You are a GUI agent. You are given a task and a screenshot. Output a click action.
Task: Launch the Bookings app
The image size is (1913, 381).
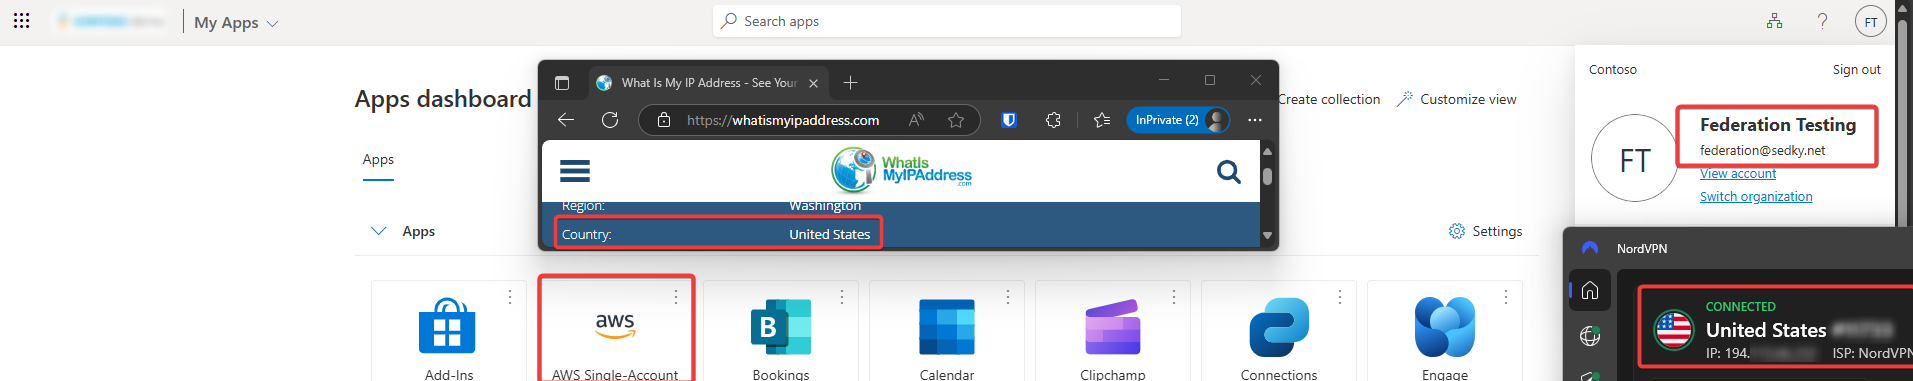(x=781, y=330)
